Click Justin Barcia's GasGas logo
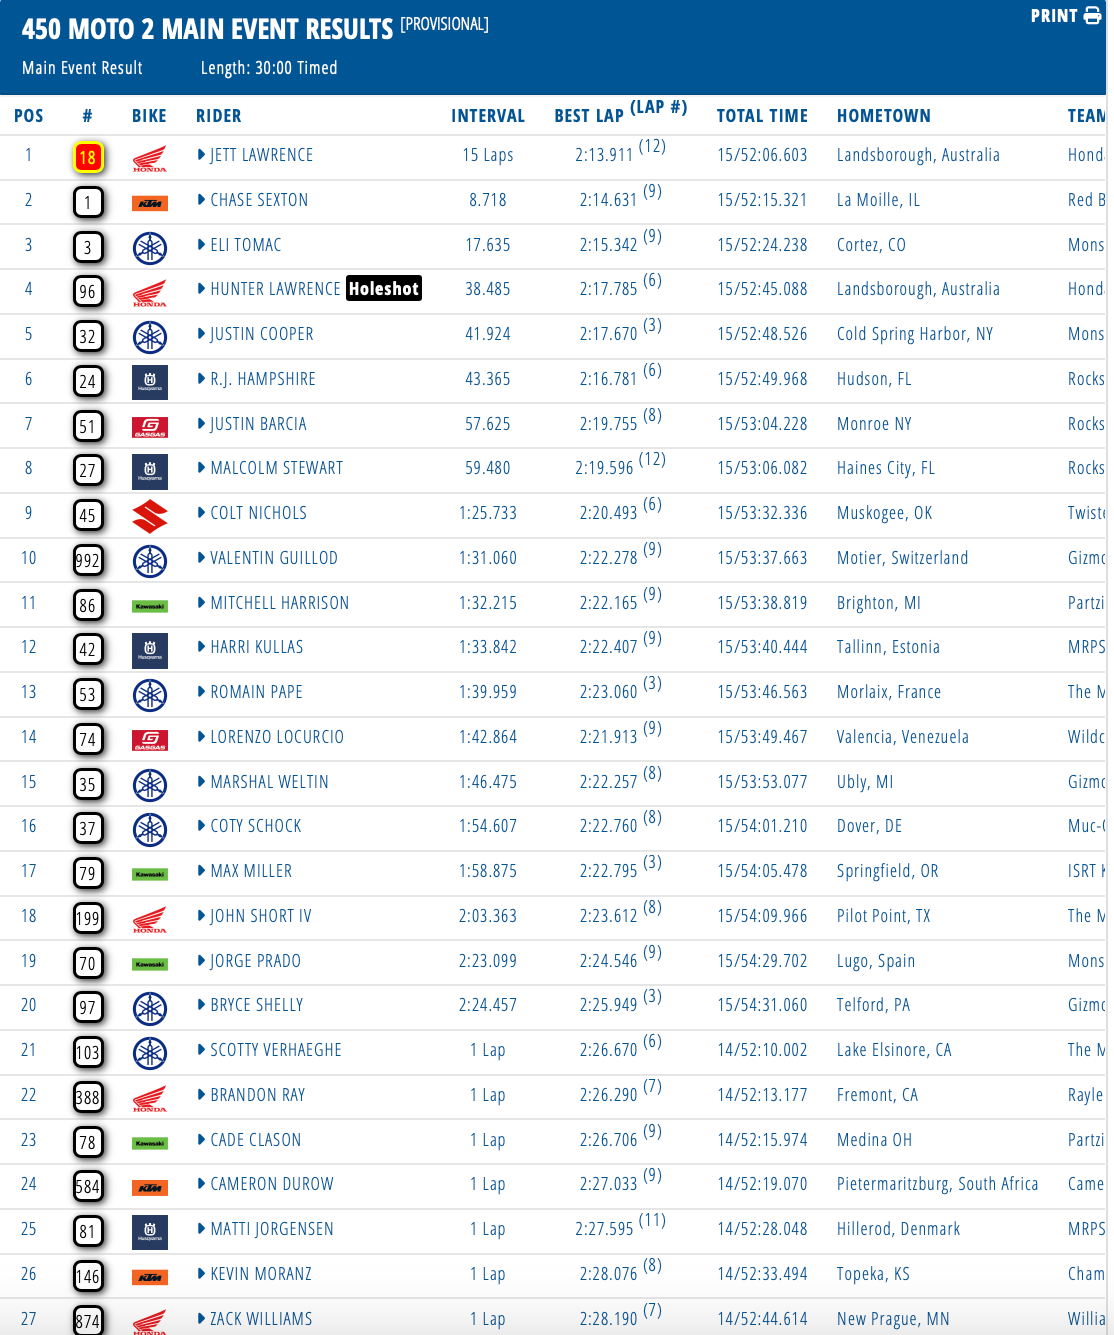 (x=150, y=428)
